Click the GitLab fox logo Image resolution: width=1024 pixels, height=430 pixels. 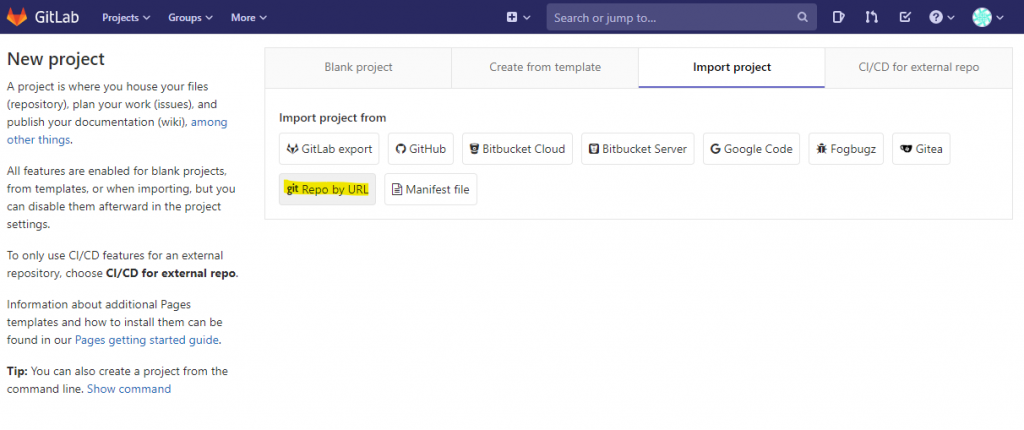point(17,17)
